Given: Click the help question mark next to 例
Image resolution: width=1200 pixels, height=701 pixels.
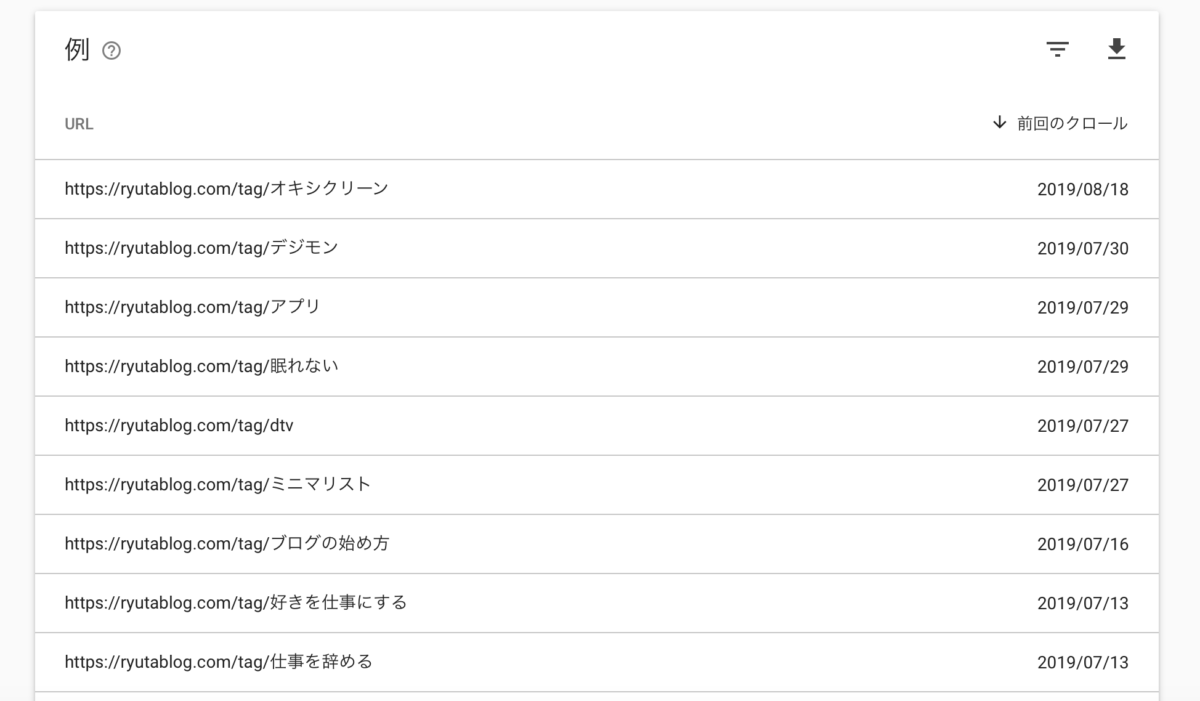Looking at the screenshot, I should (x=112, y=51).
